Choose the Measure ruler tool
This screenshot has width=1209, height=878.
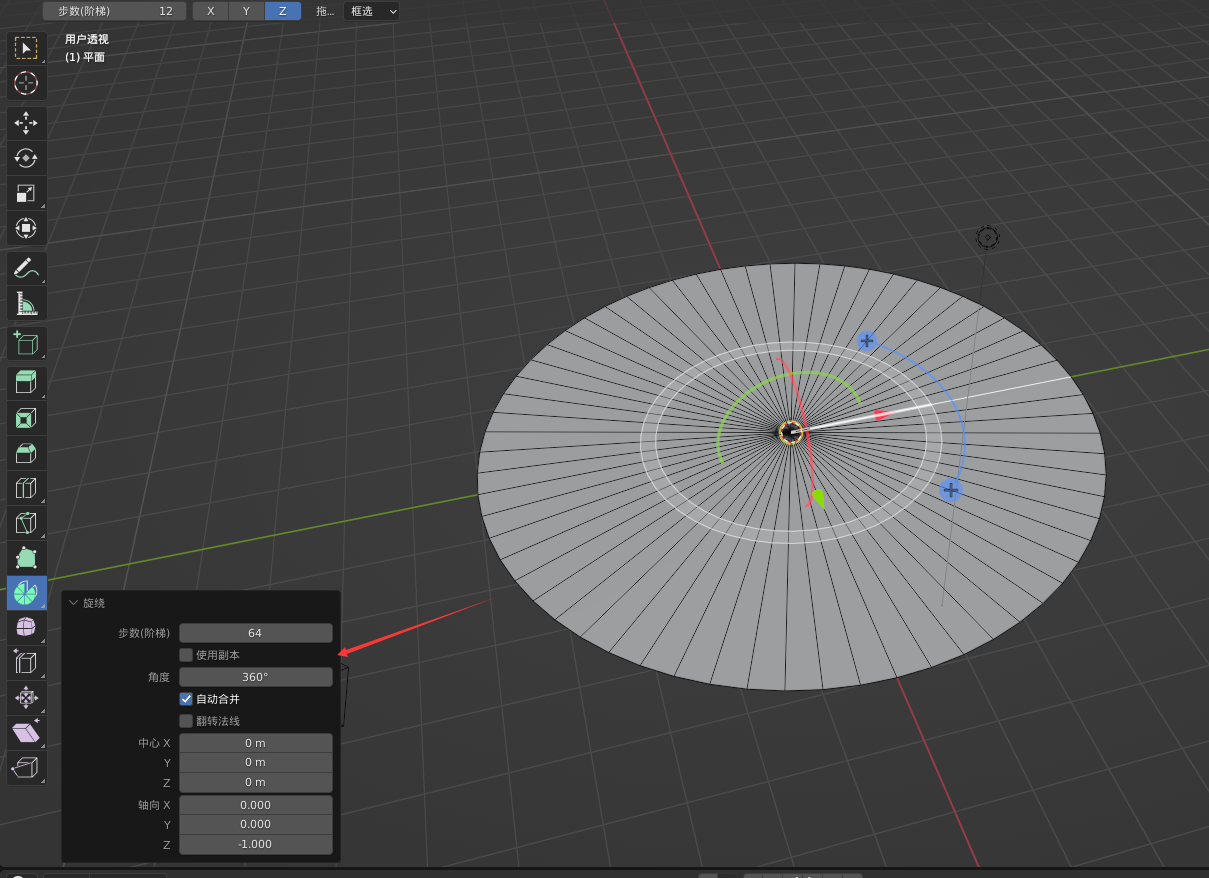26,303
